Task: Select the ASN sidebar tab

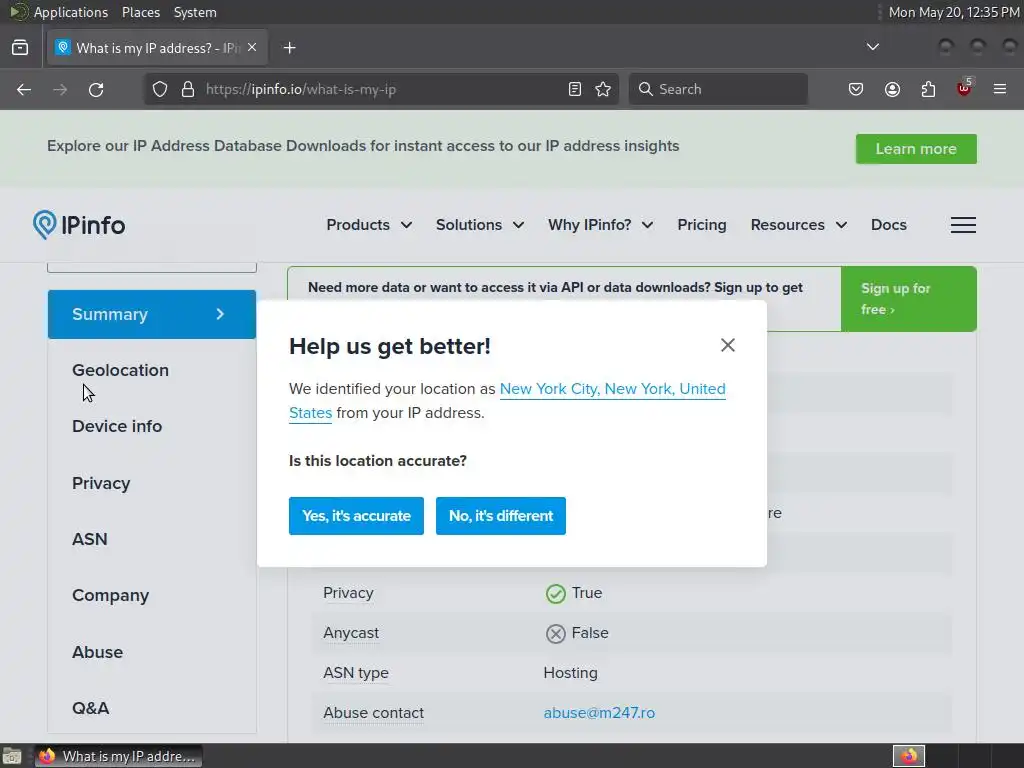Action: [x=89, y=539]
